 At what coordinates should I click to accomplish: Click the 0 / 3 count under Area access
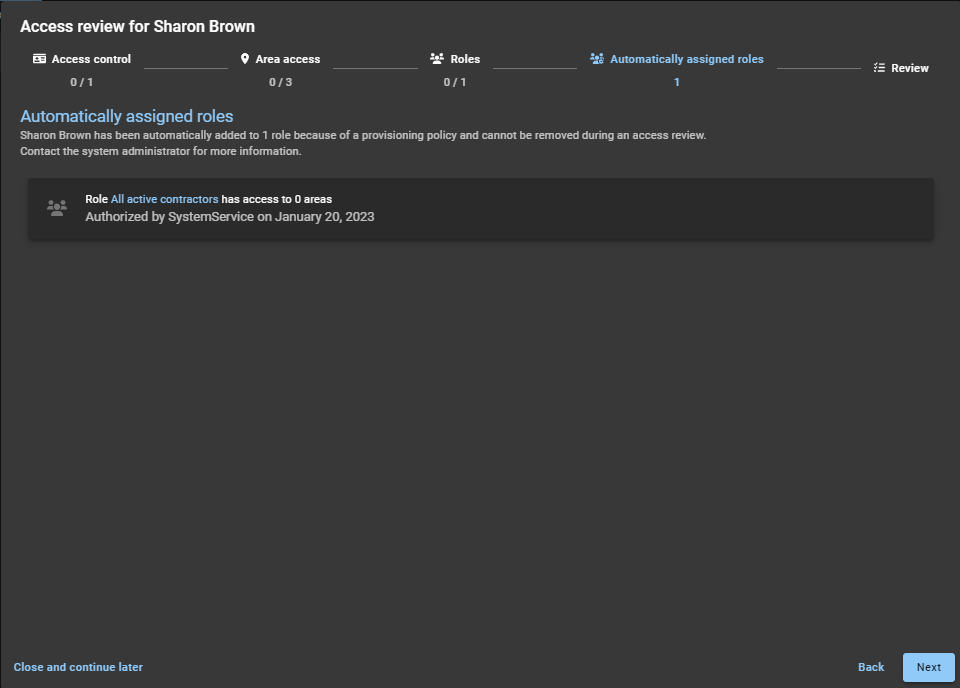pyautogui.click(x=280, y=82)
